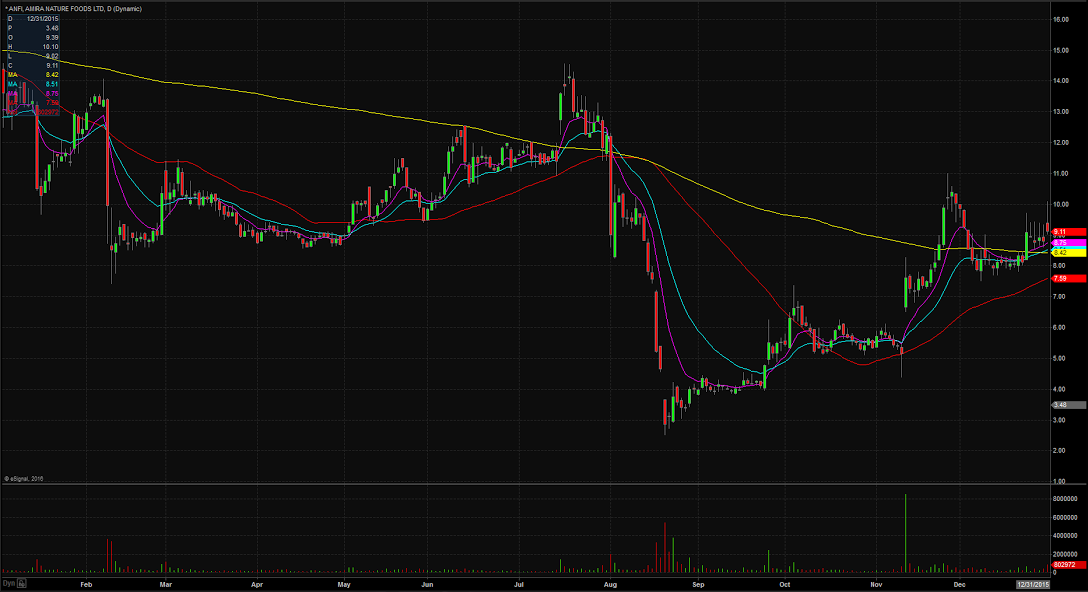1088x592 pixels.
Task: Click the yellow MA 8.42 row in data box
Action: (33, 75)
